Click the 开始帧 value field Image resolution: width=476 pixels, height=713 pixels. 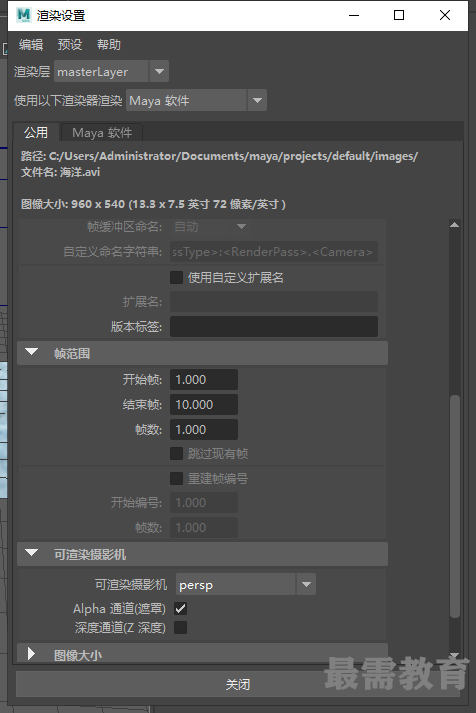click(x=204, y=380)
